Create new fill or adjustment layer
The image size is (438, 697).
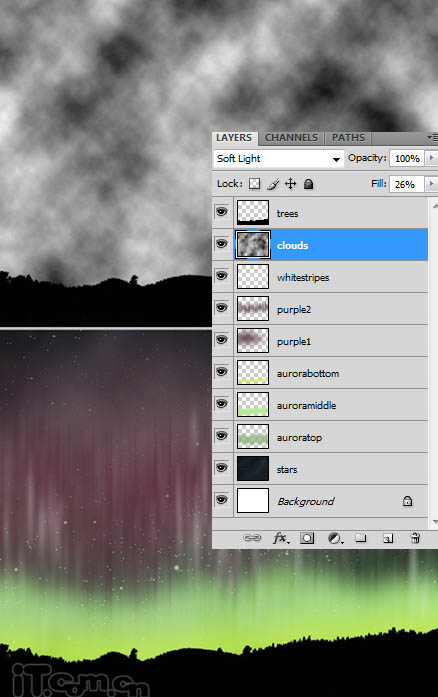click(335, 538)
